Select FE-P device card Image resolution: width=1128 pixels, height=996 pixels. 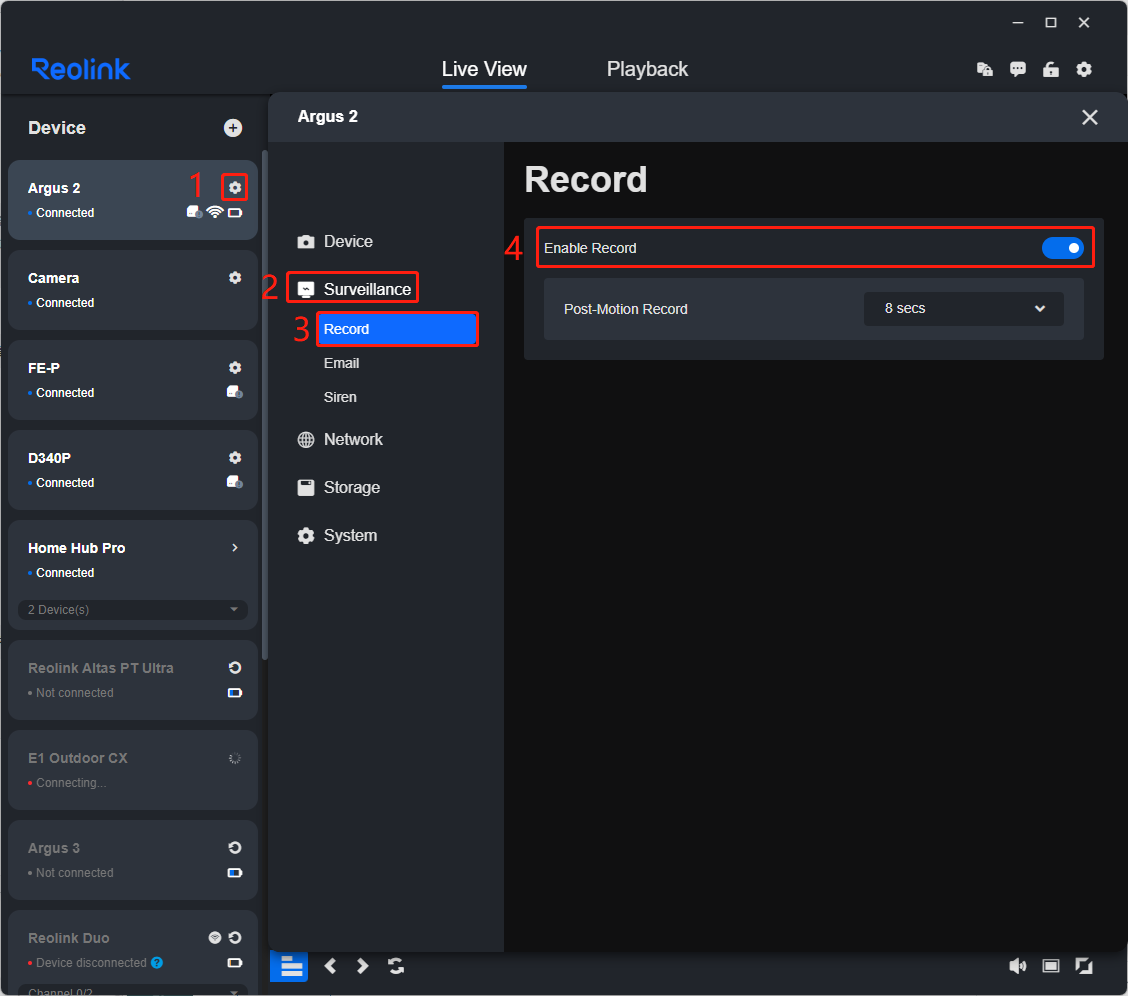(133, 380)
